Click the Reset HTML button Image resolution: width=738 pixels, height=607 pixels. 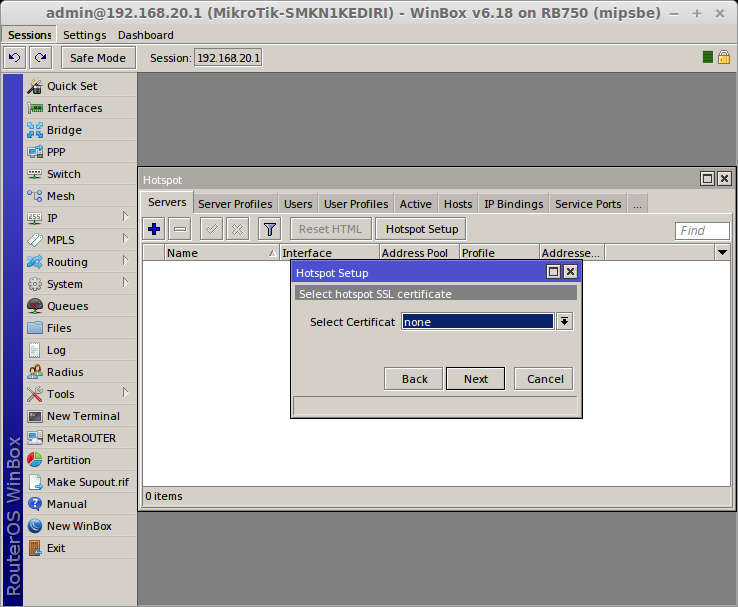coord(330,229)
